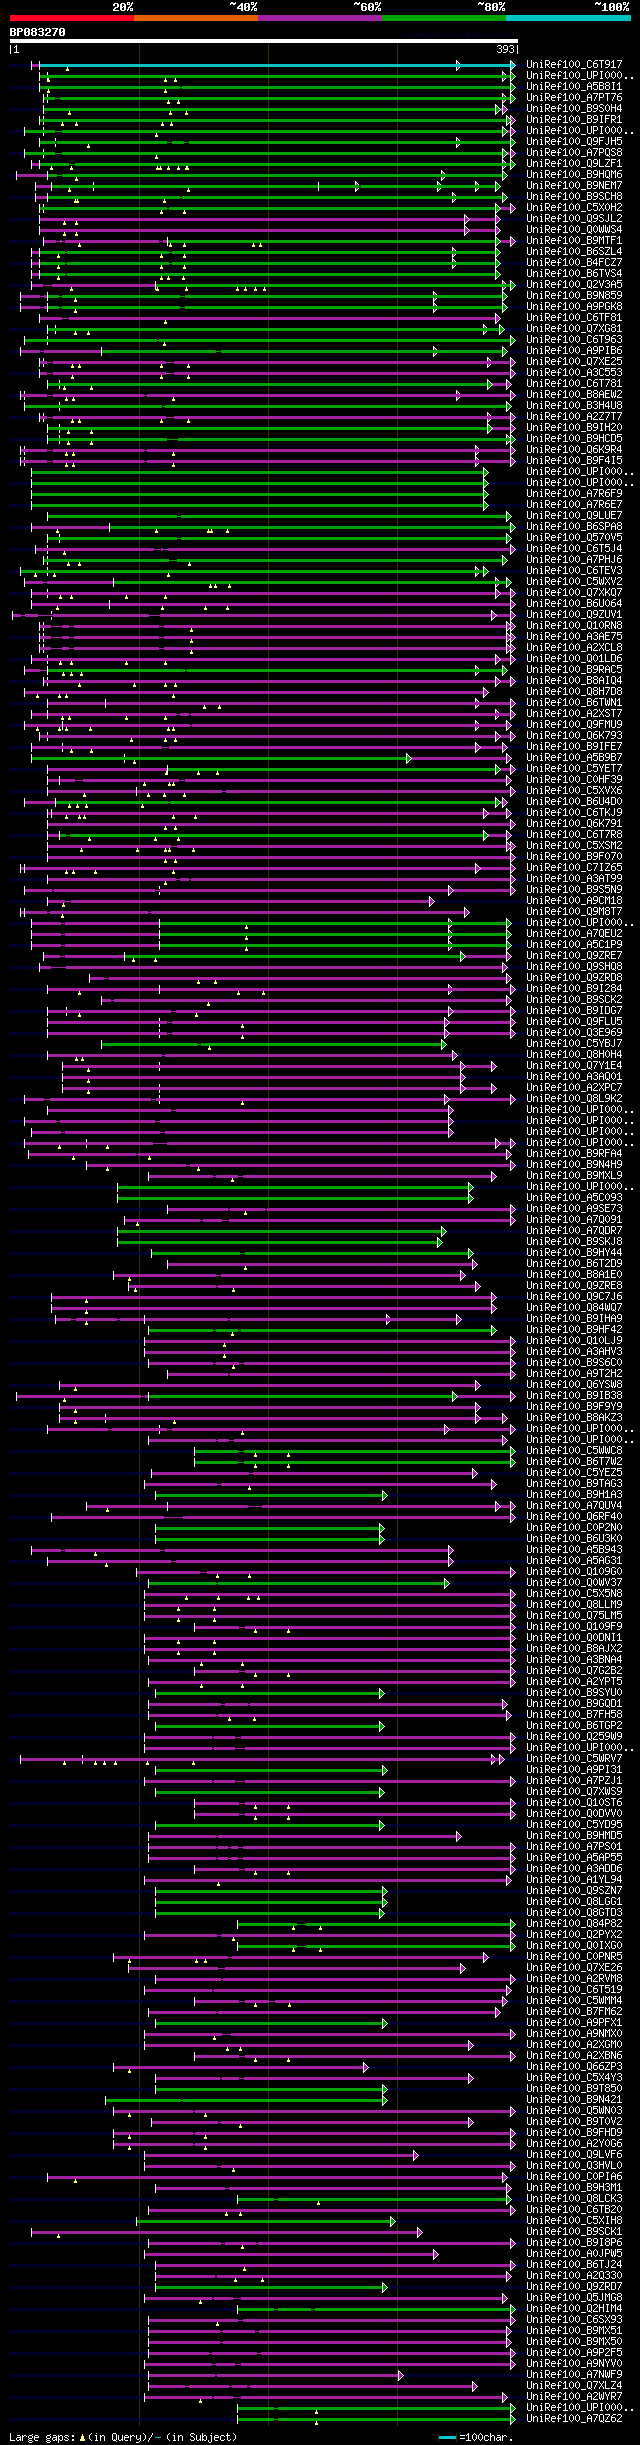Click the orange ~40% identity legend segment

pyautogui.click(x=195, y=18)
